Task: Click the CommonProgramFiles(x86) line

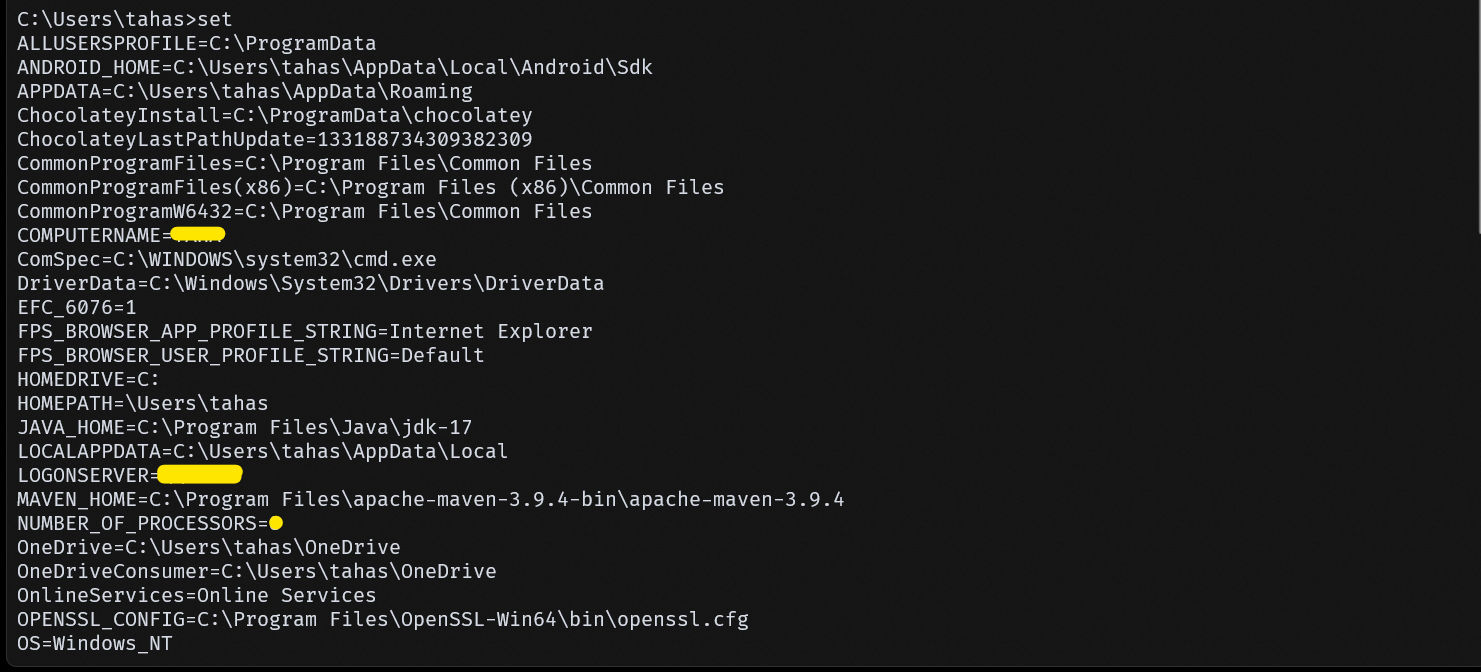Action: 370,187
